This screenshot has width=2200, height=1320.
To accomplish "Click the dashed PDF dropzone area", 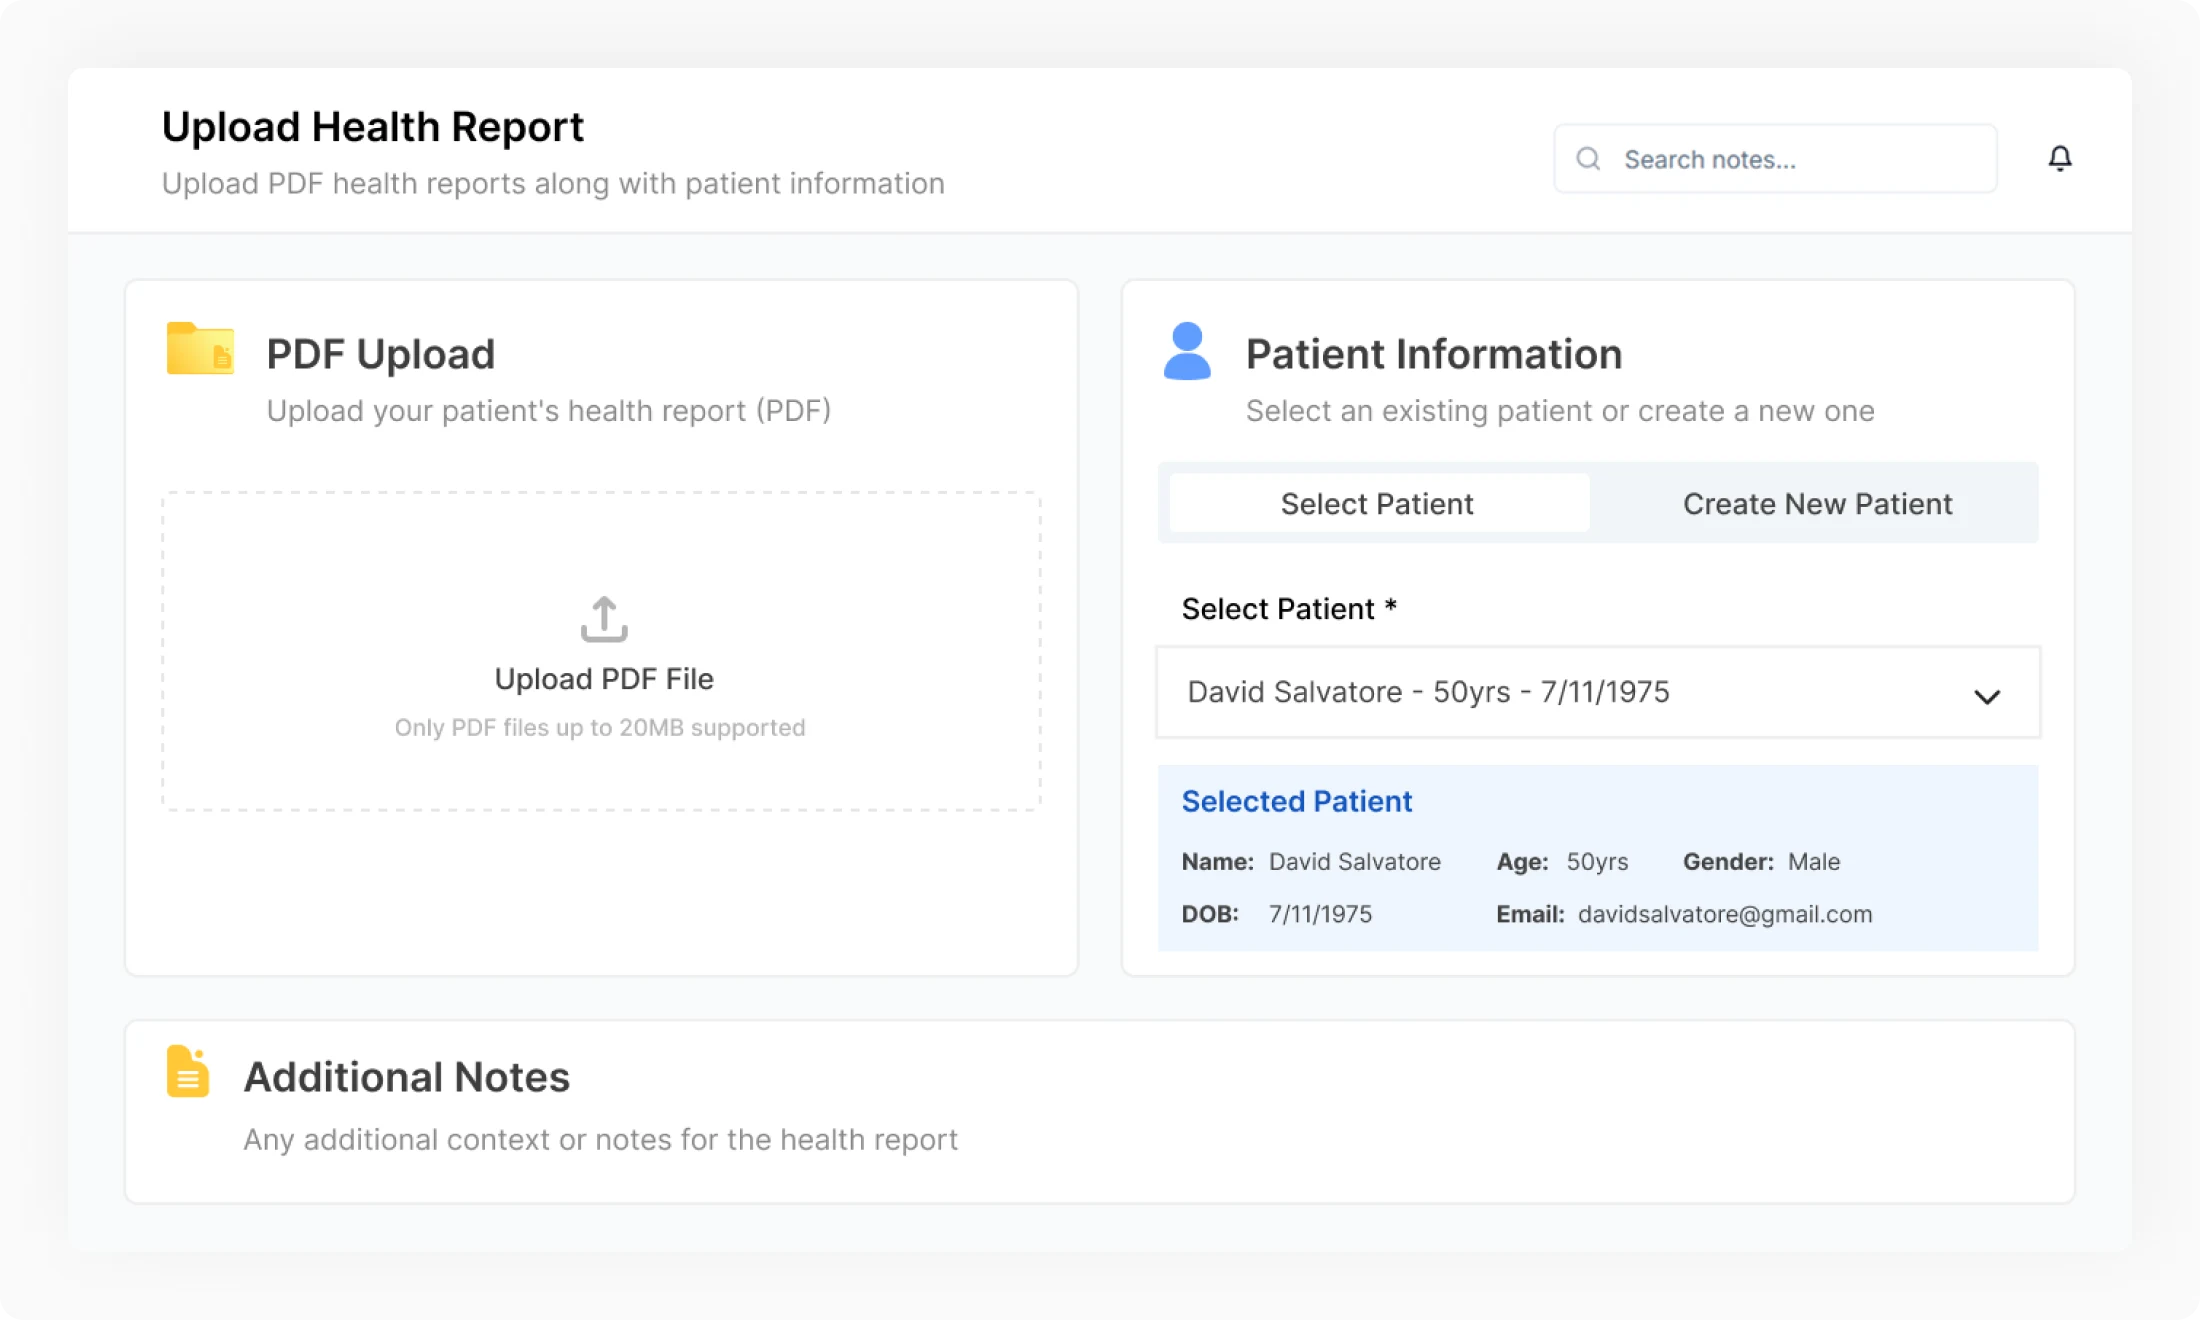I will pos(603,650).
